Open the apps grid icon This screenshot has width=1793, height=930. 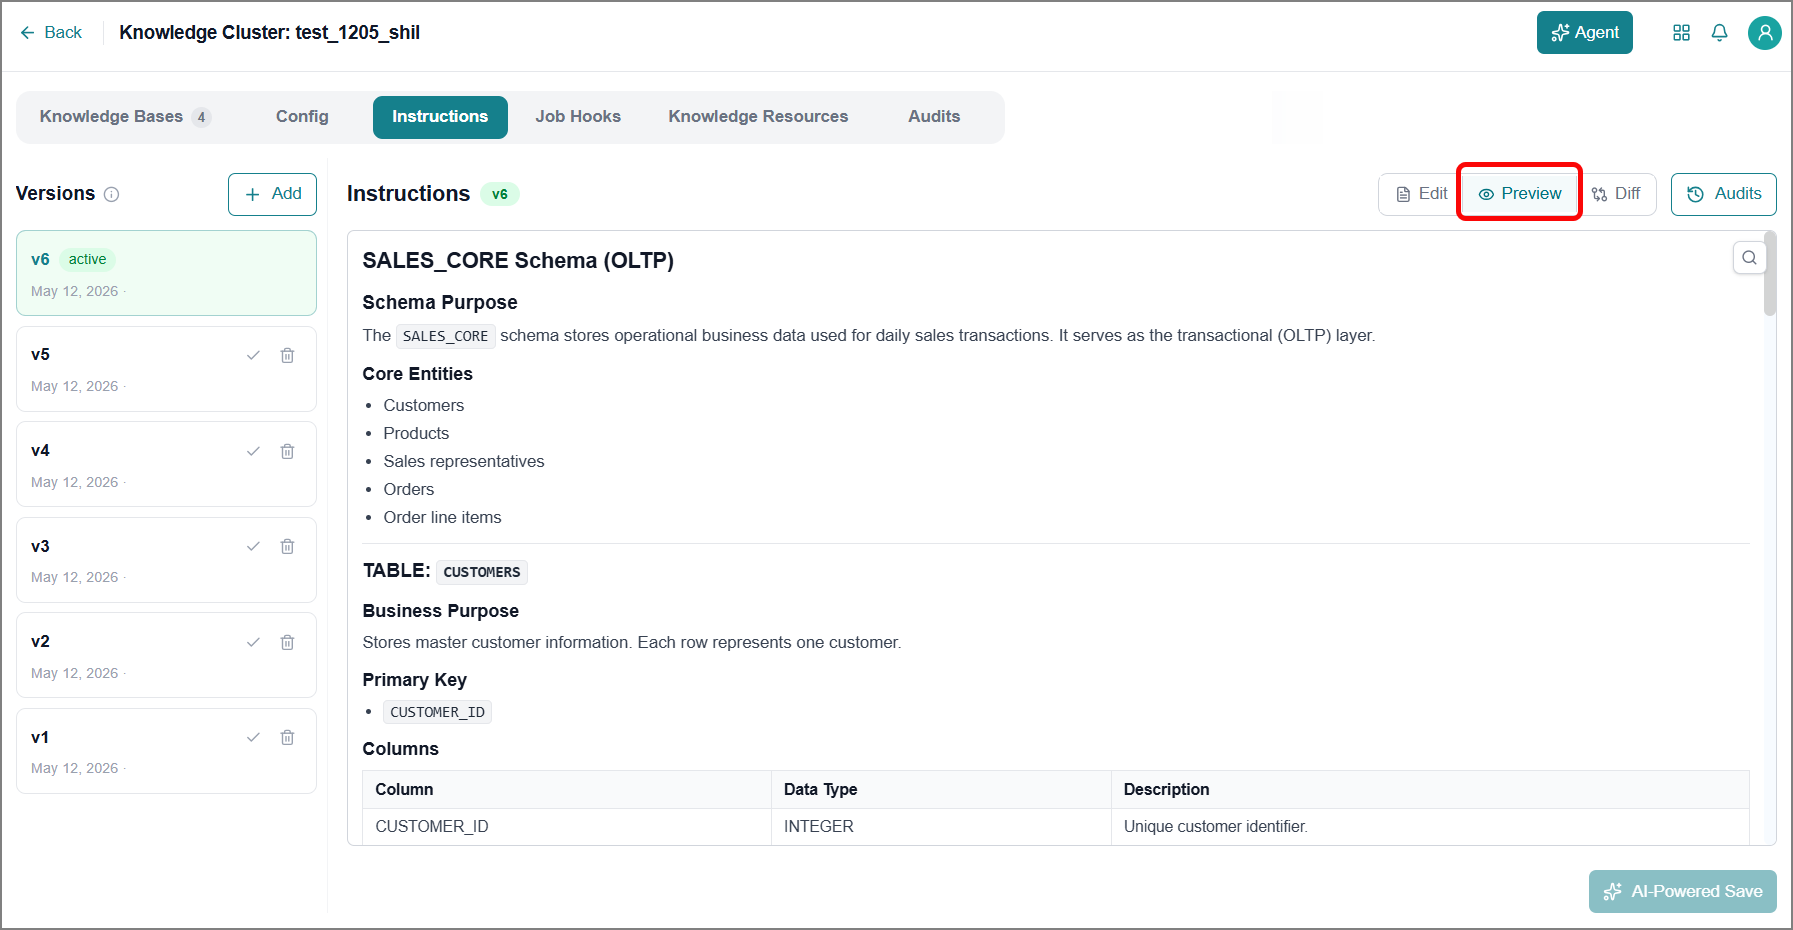coord(1681,33)
